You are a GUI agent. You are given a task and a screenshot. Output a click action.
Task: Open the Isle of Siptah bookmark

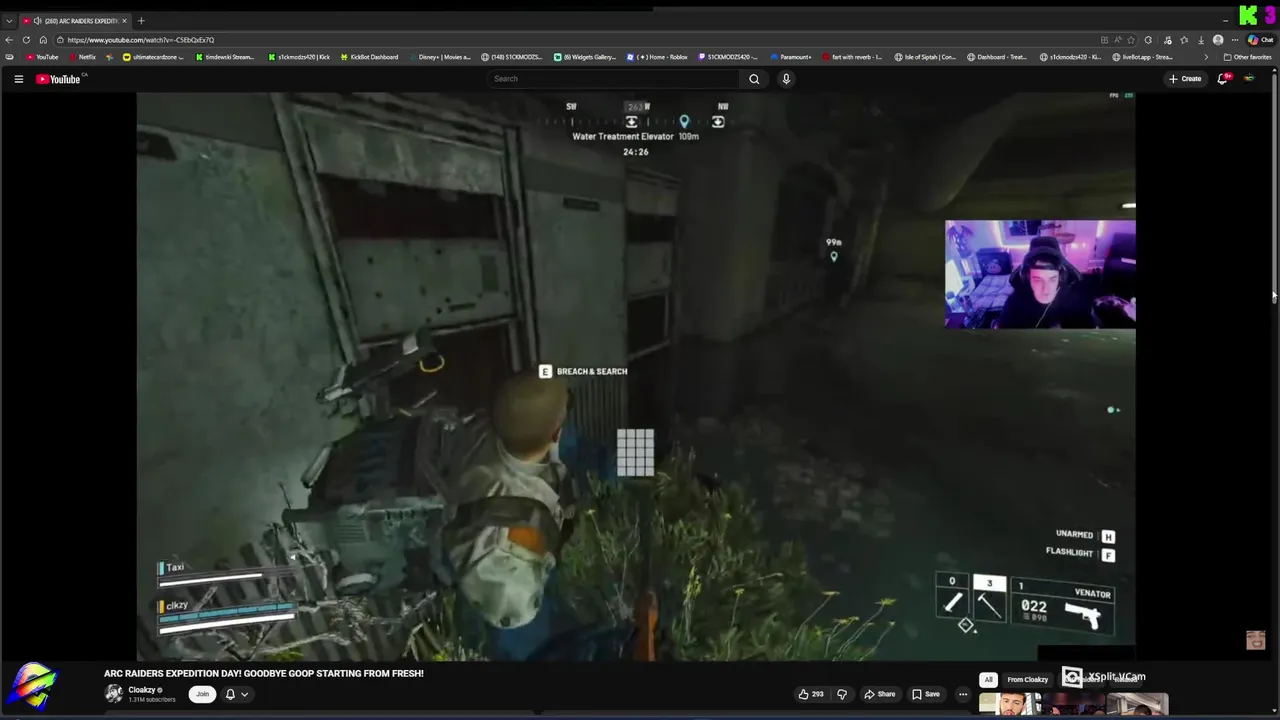pos(926,57)
